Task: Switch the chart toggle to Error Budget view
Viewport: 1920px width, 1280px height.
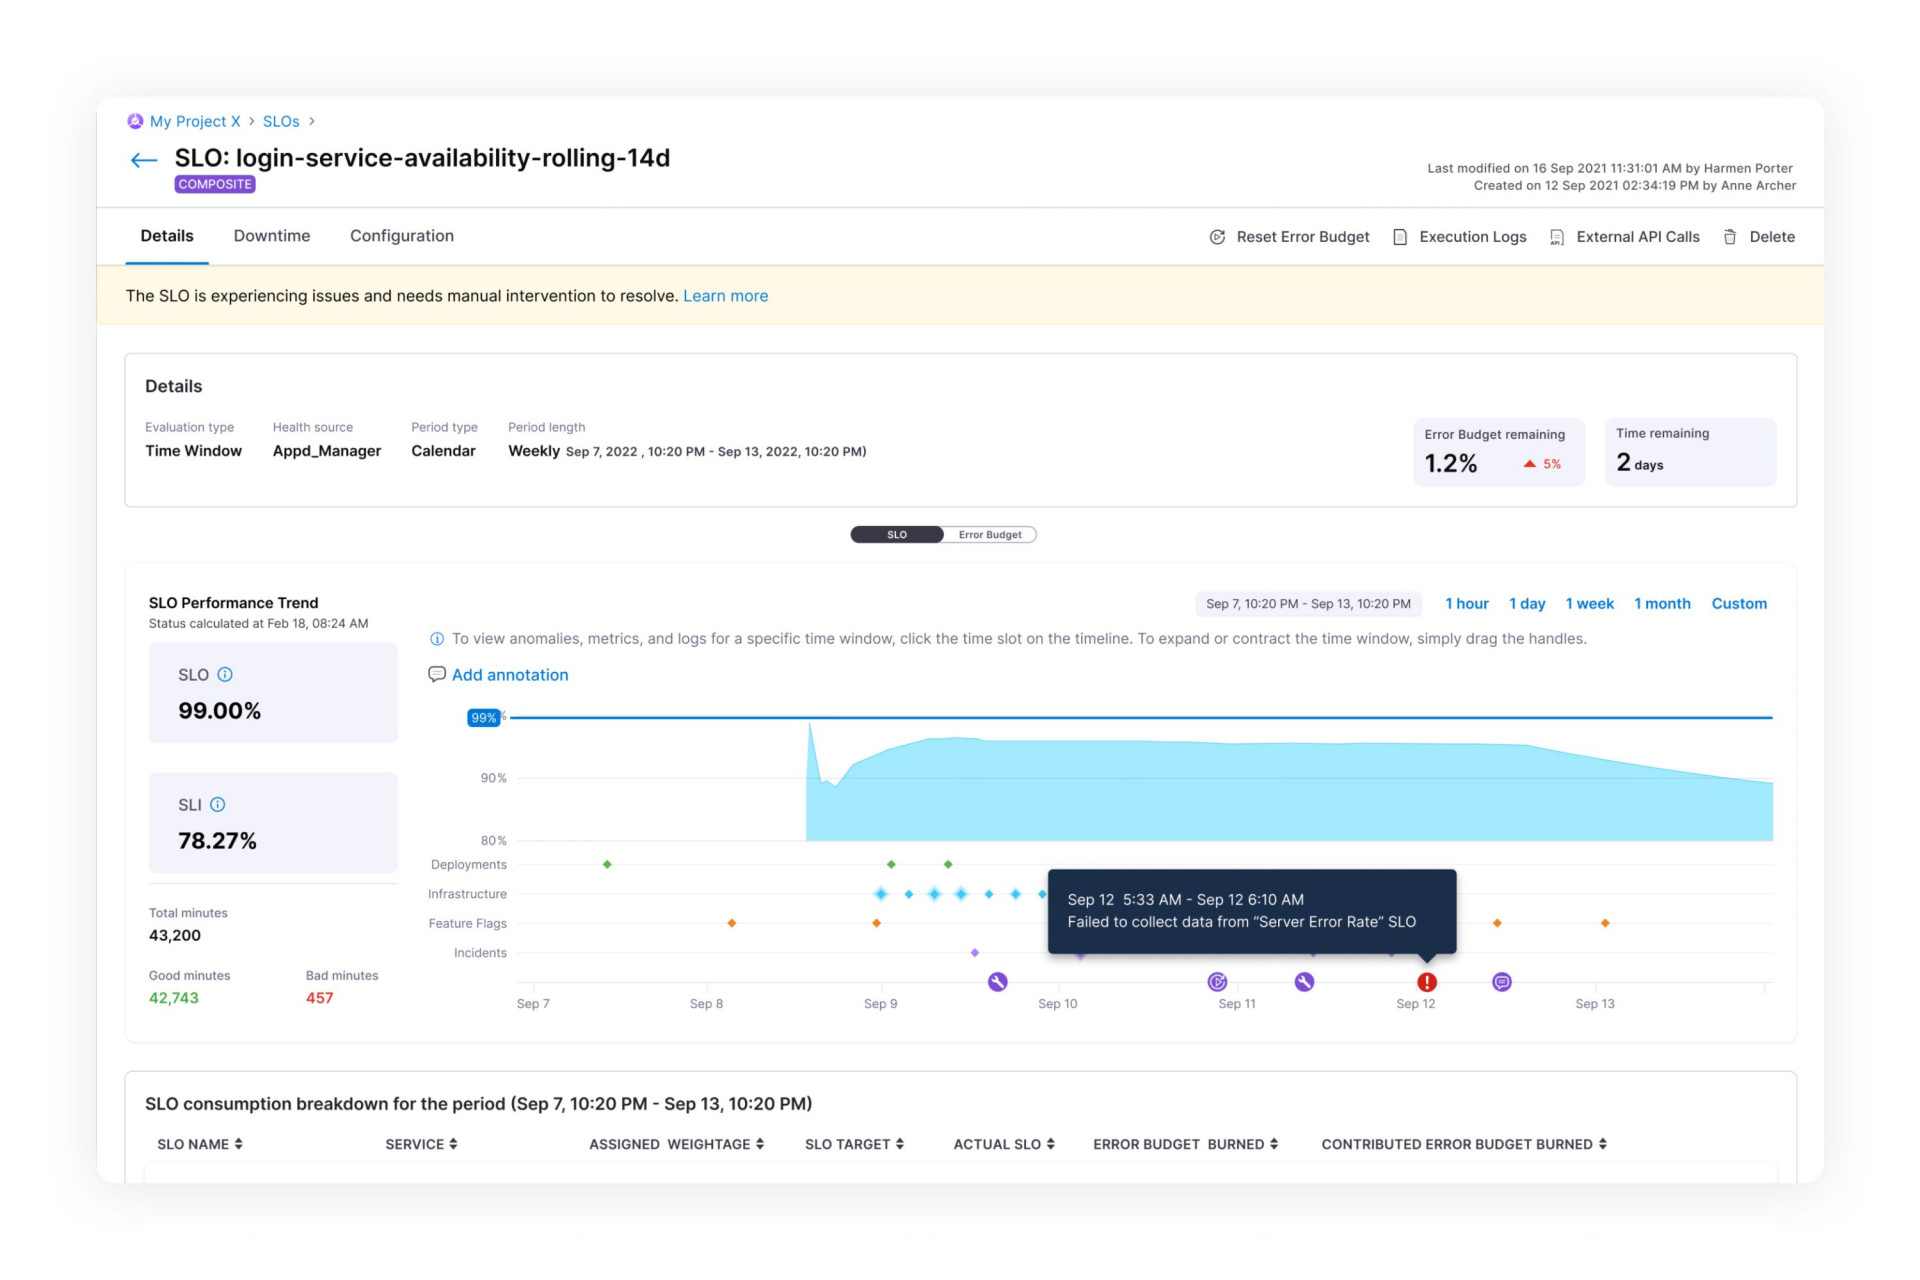Action: click(x=989, y=534)
